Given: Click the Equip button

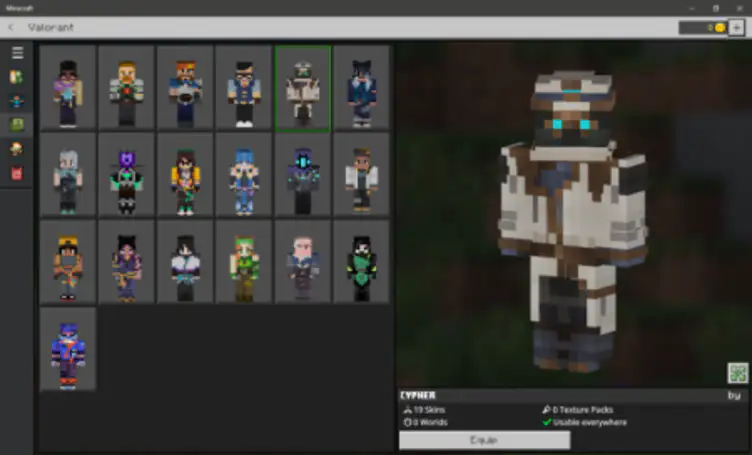Looking at the screenshot, I should (x=484, y=440).
